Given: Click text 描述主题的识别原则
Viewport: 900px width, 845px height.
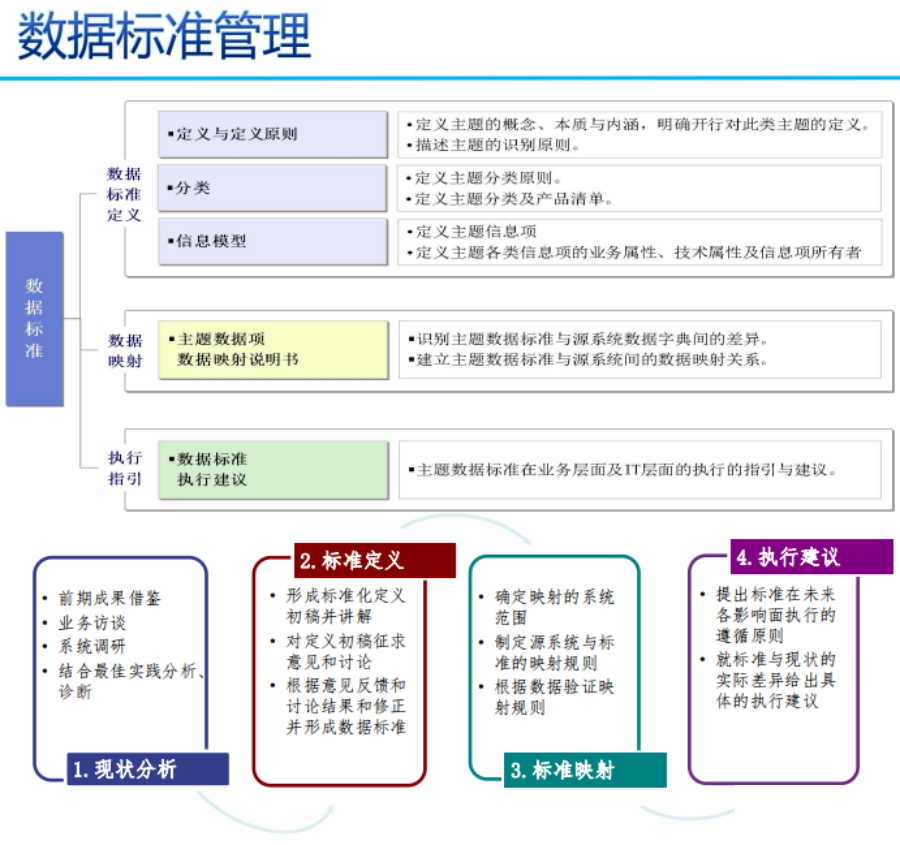Looking at the screenshot, I should [x=493, y=145].
